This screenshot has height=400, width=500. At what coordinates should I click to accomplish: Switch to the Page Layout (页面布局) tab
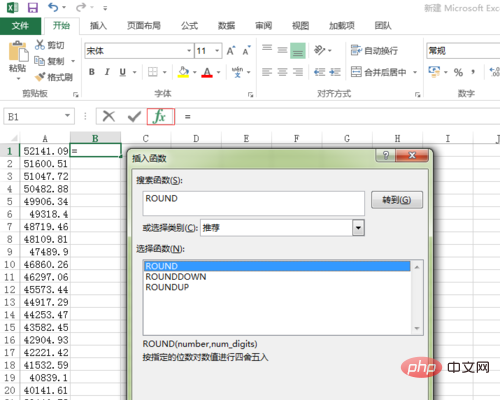coord(144,26)
